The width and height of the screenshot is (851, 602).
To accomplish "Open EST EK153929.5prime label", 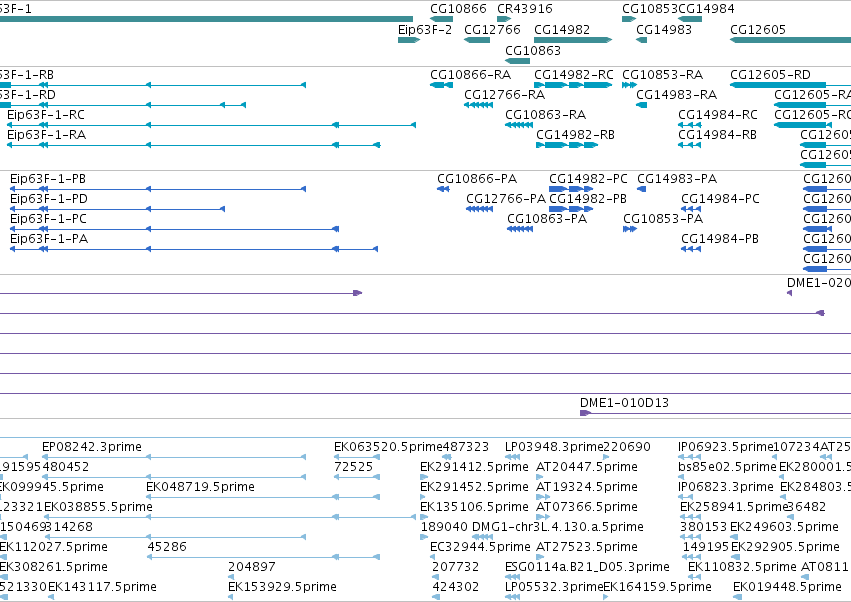I will coord(282,587).
